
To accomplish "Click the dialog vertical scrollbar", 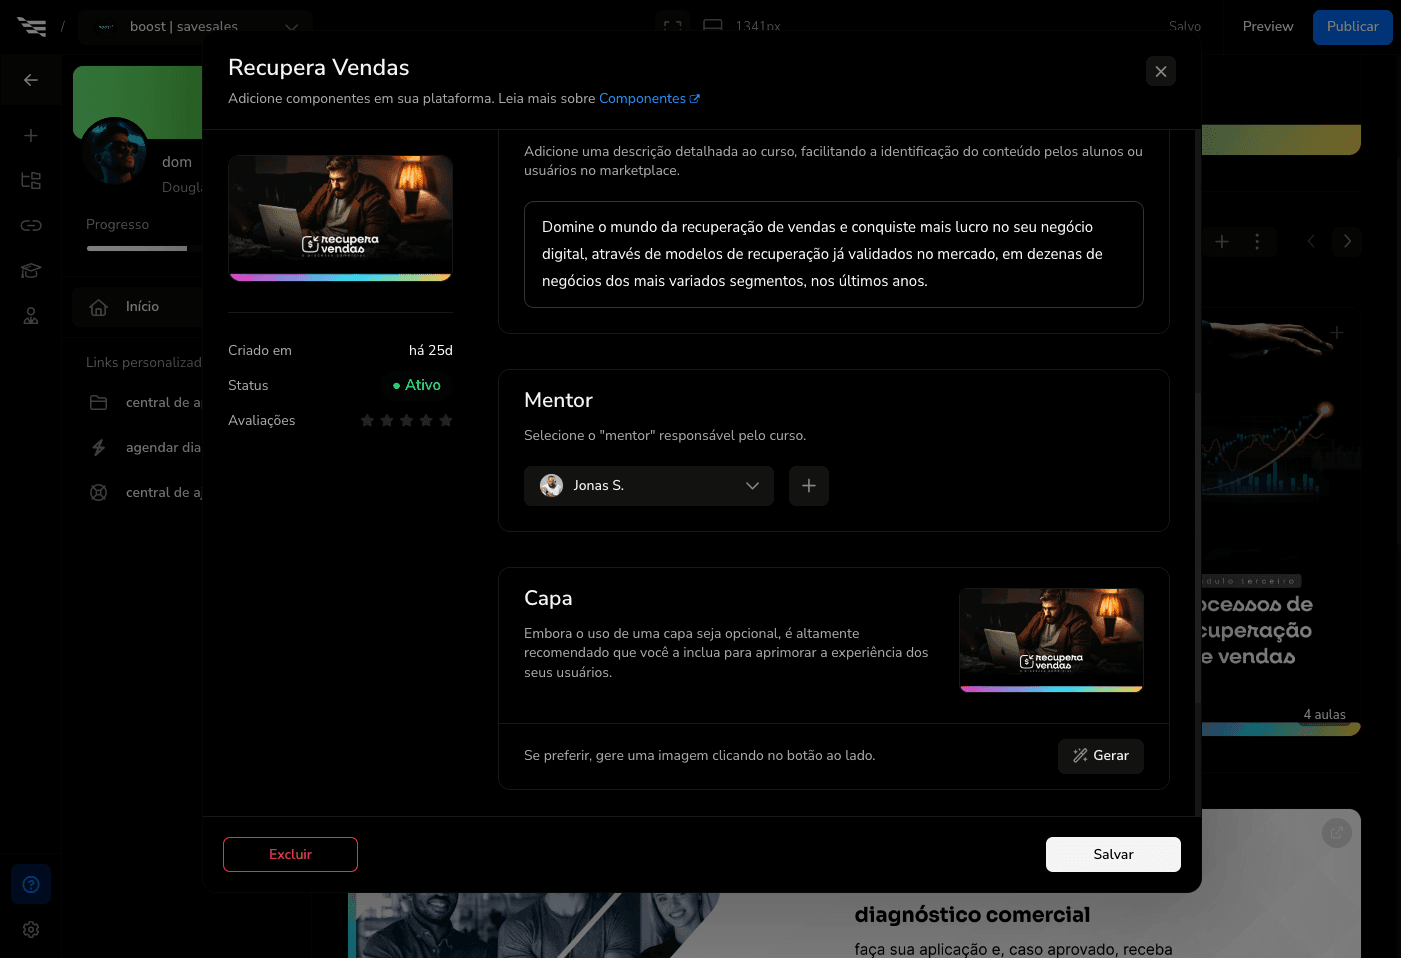I will (x=1197, y=550).
